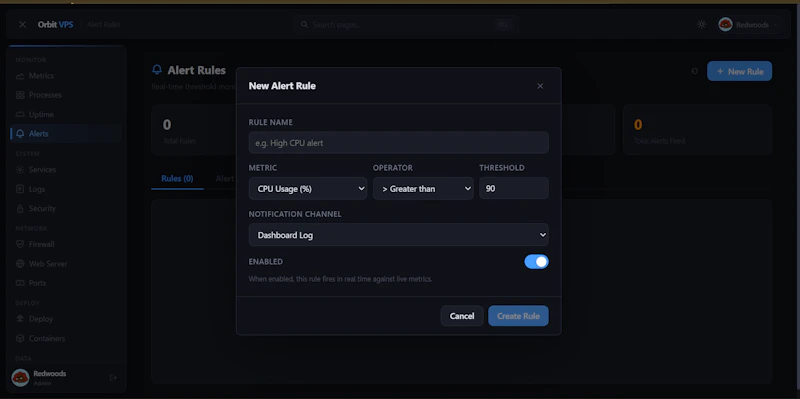Open Firewall in the sidebar
The width and height of the screenshot is (800, 399).
66,244
